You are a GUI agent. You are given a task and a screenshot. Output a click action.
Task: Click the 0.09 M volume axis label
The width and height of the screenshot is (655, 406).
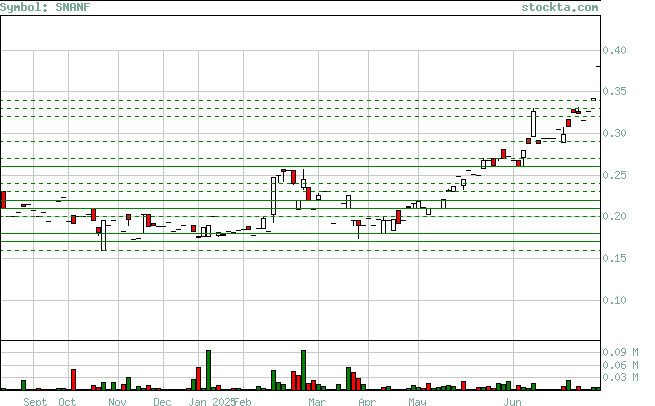tap(620, 352)
